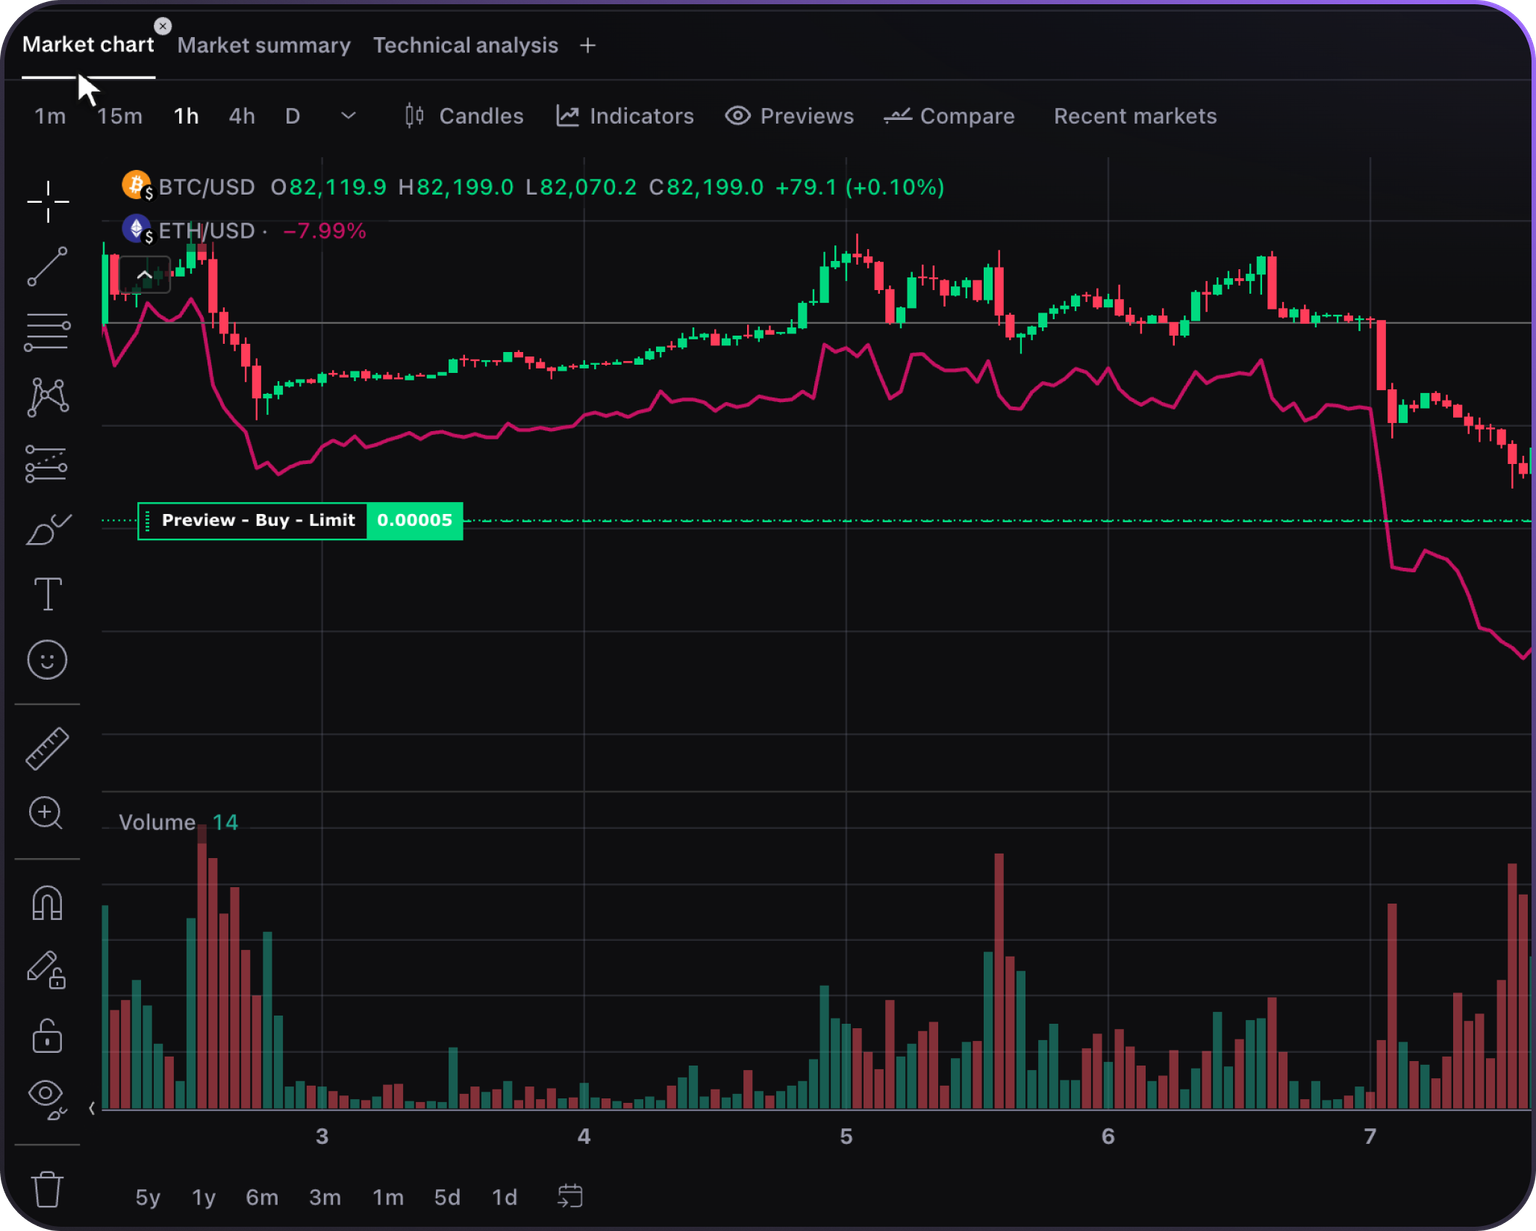
Task: Select the crosshair cursor tool
Action: 47,202
